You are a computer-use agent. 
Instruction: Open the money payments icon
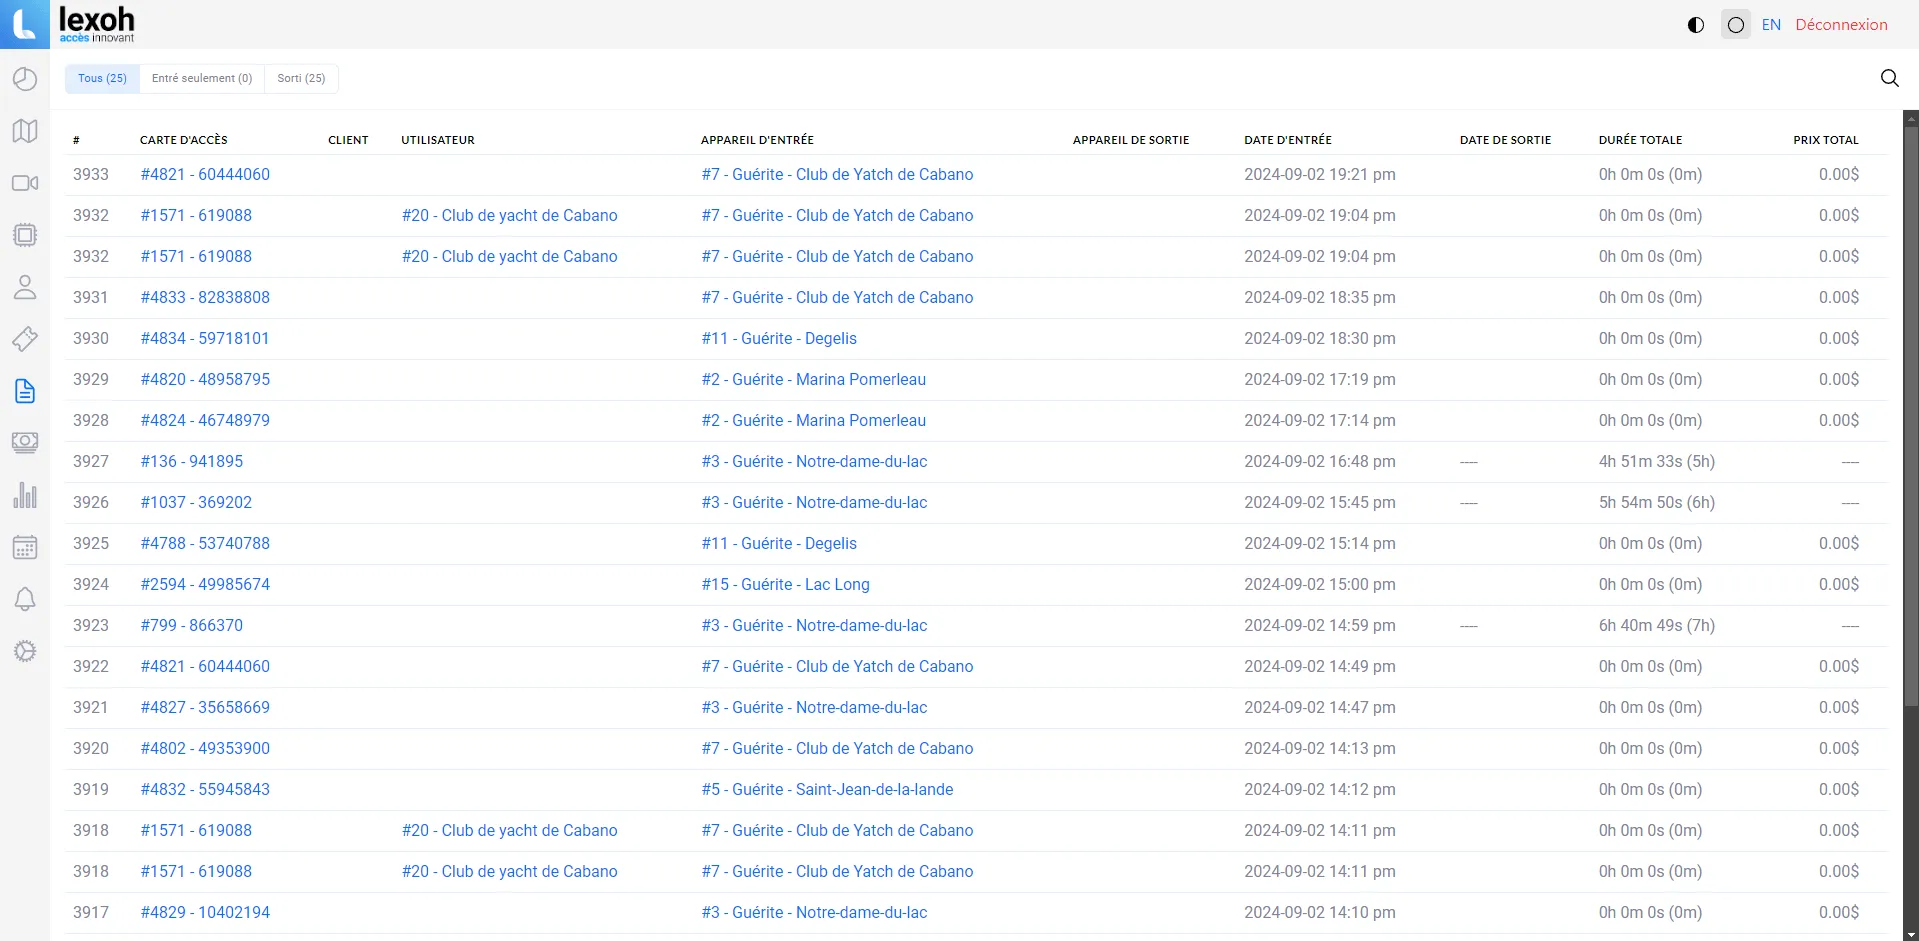click(x=25, y=443)
